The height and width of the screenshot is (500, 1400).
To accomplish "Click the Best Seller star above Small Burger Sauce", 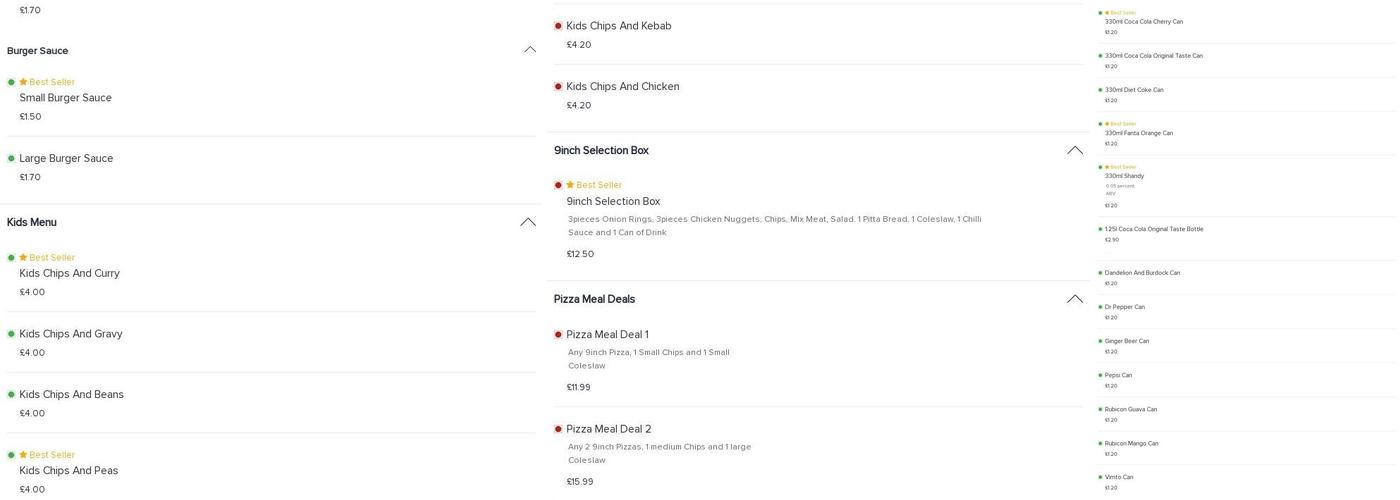I will click(x=23, y=82).
